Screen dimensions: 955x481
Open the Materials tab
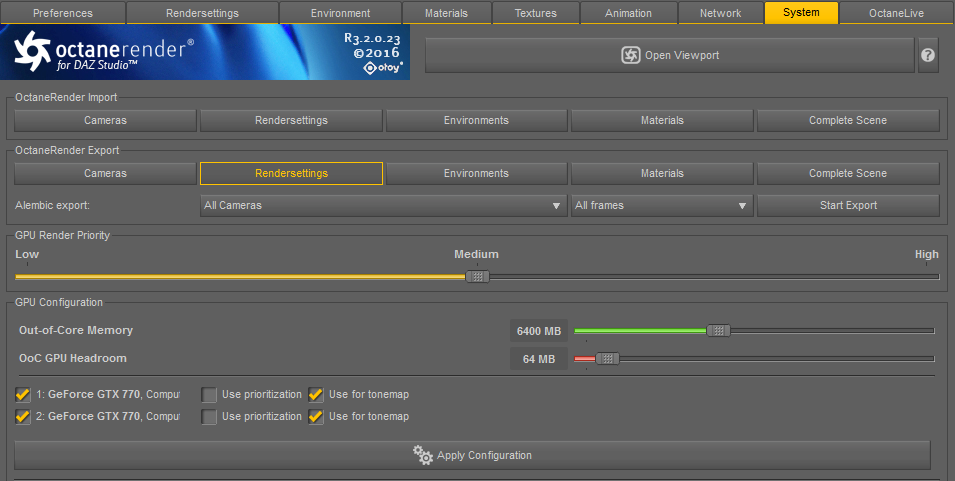pos(446,13)
